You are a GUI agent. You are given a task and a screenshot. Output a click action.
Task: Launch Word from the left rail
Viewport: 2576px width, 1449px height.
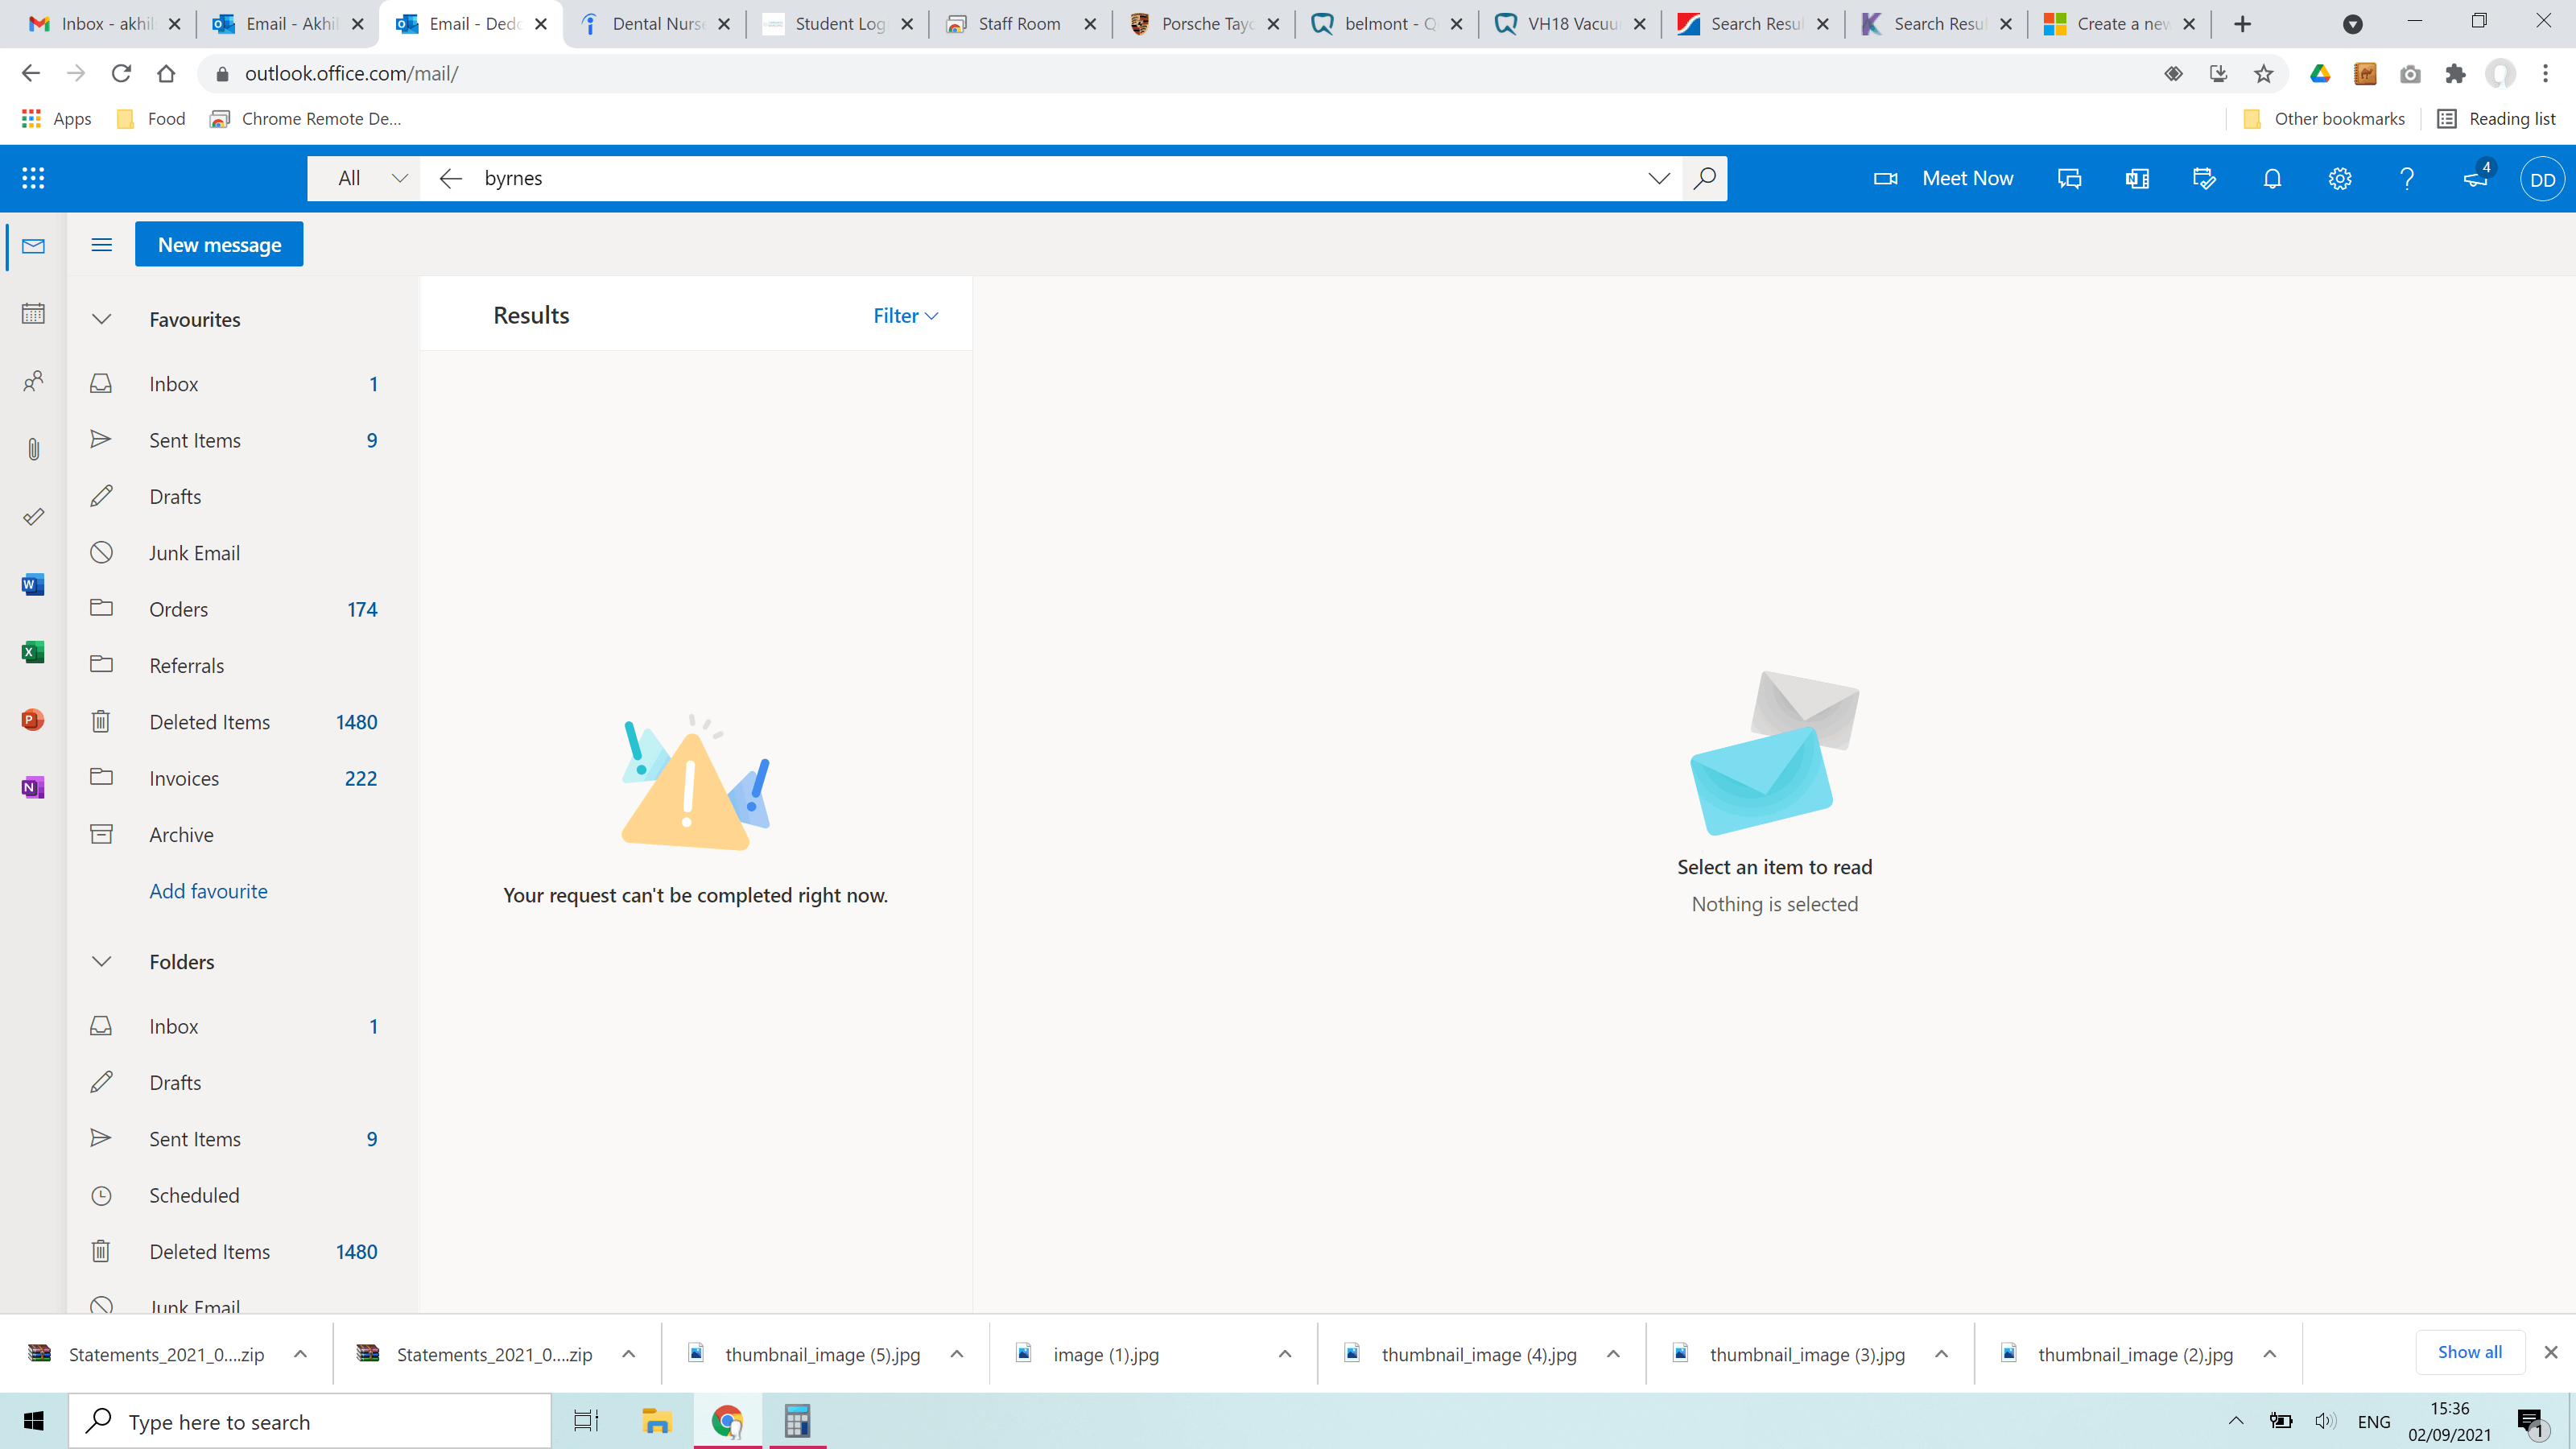pos(33,584)
